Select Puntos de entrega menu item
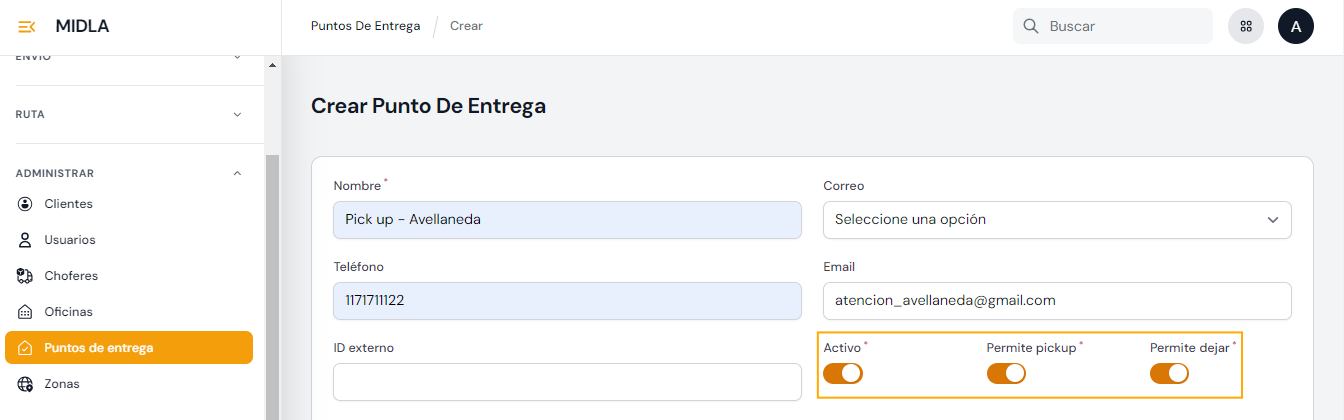The width and height of the screenshot is (1344, 420). (x=129, y=348)
